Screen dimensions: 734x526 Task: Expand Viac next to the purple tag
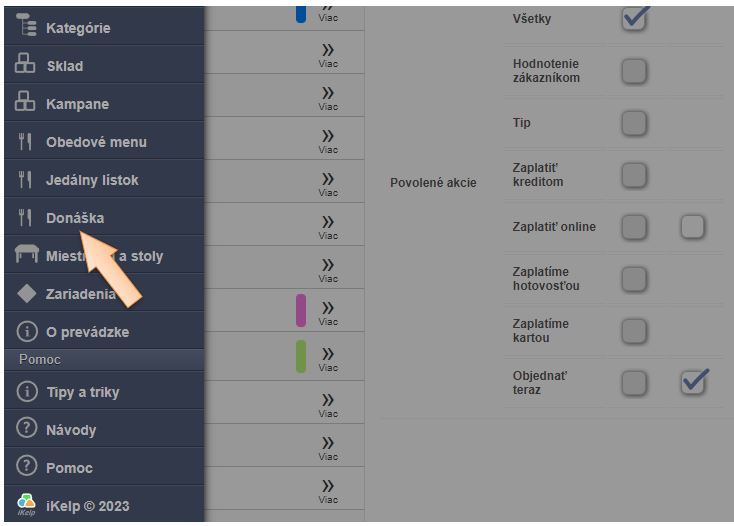(x=328, y=311)
